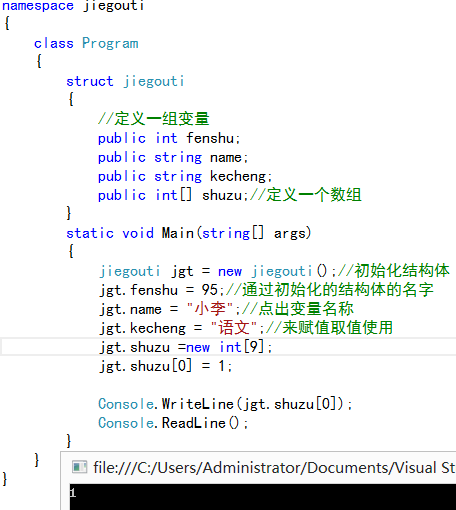Click the console output '1' in the black window

point(73,493)
